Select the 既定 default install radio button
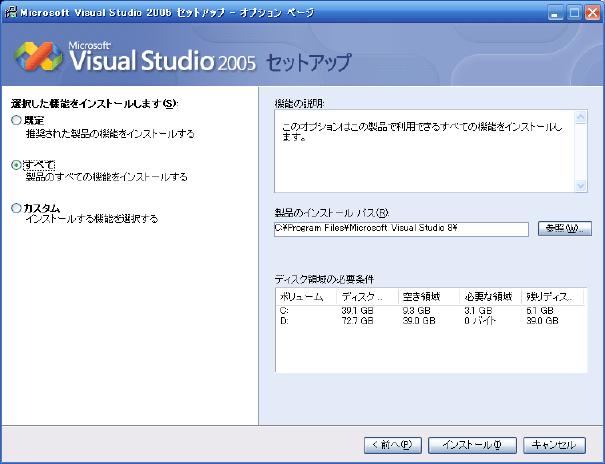 point(16,120)
